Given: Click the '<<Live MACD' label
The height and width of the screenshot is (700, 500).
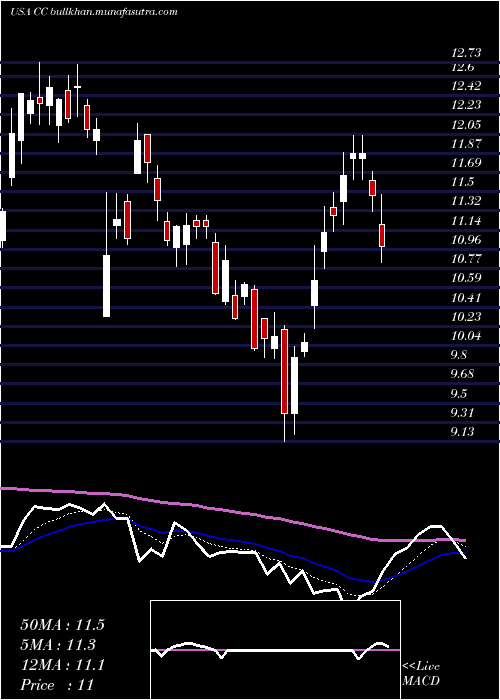Looking at the screenshot, I should [x=421, y=674].
